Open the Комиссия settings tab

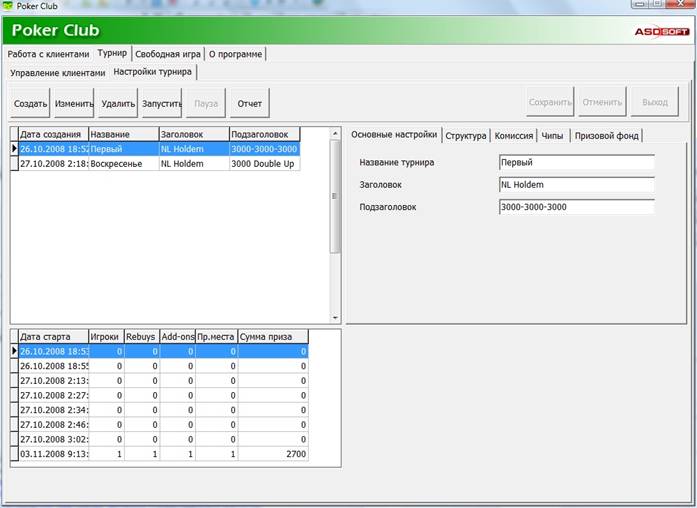click(514, 135)
